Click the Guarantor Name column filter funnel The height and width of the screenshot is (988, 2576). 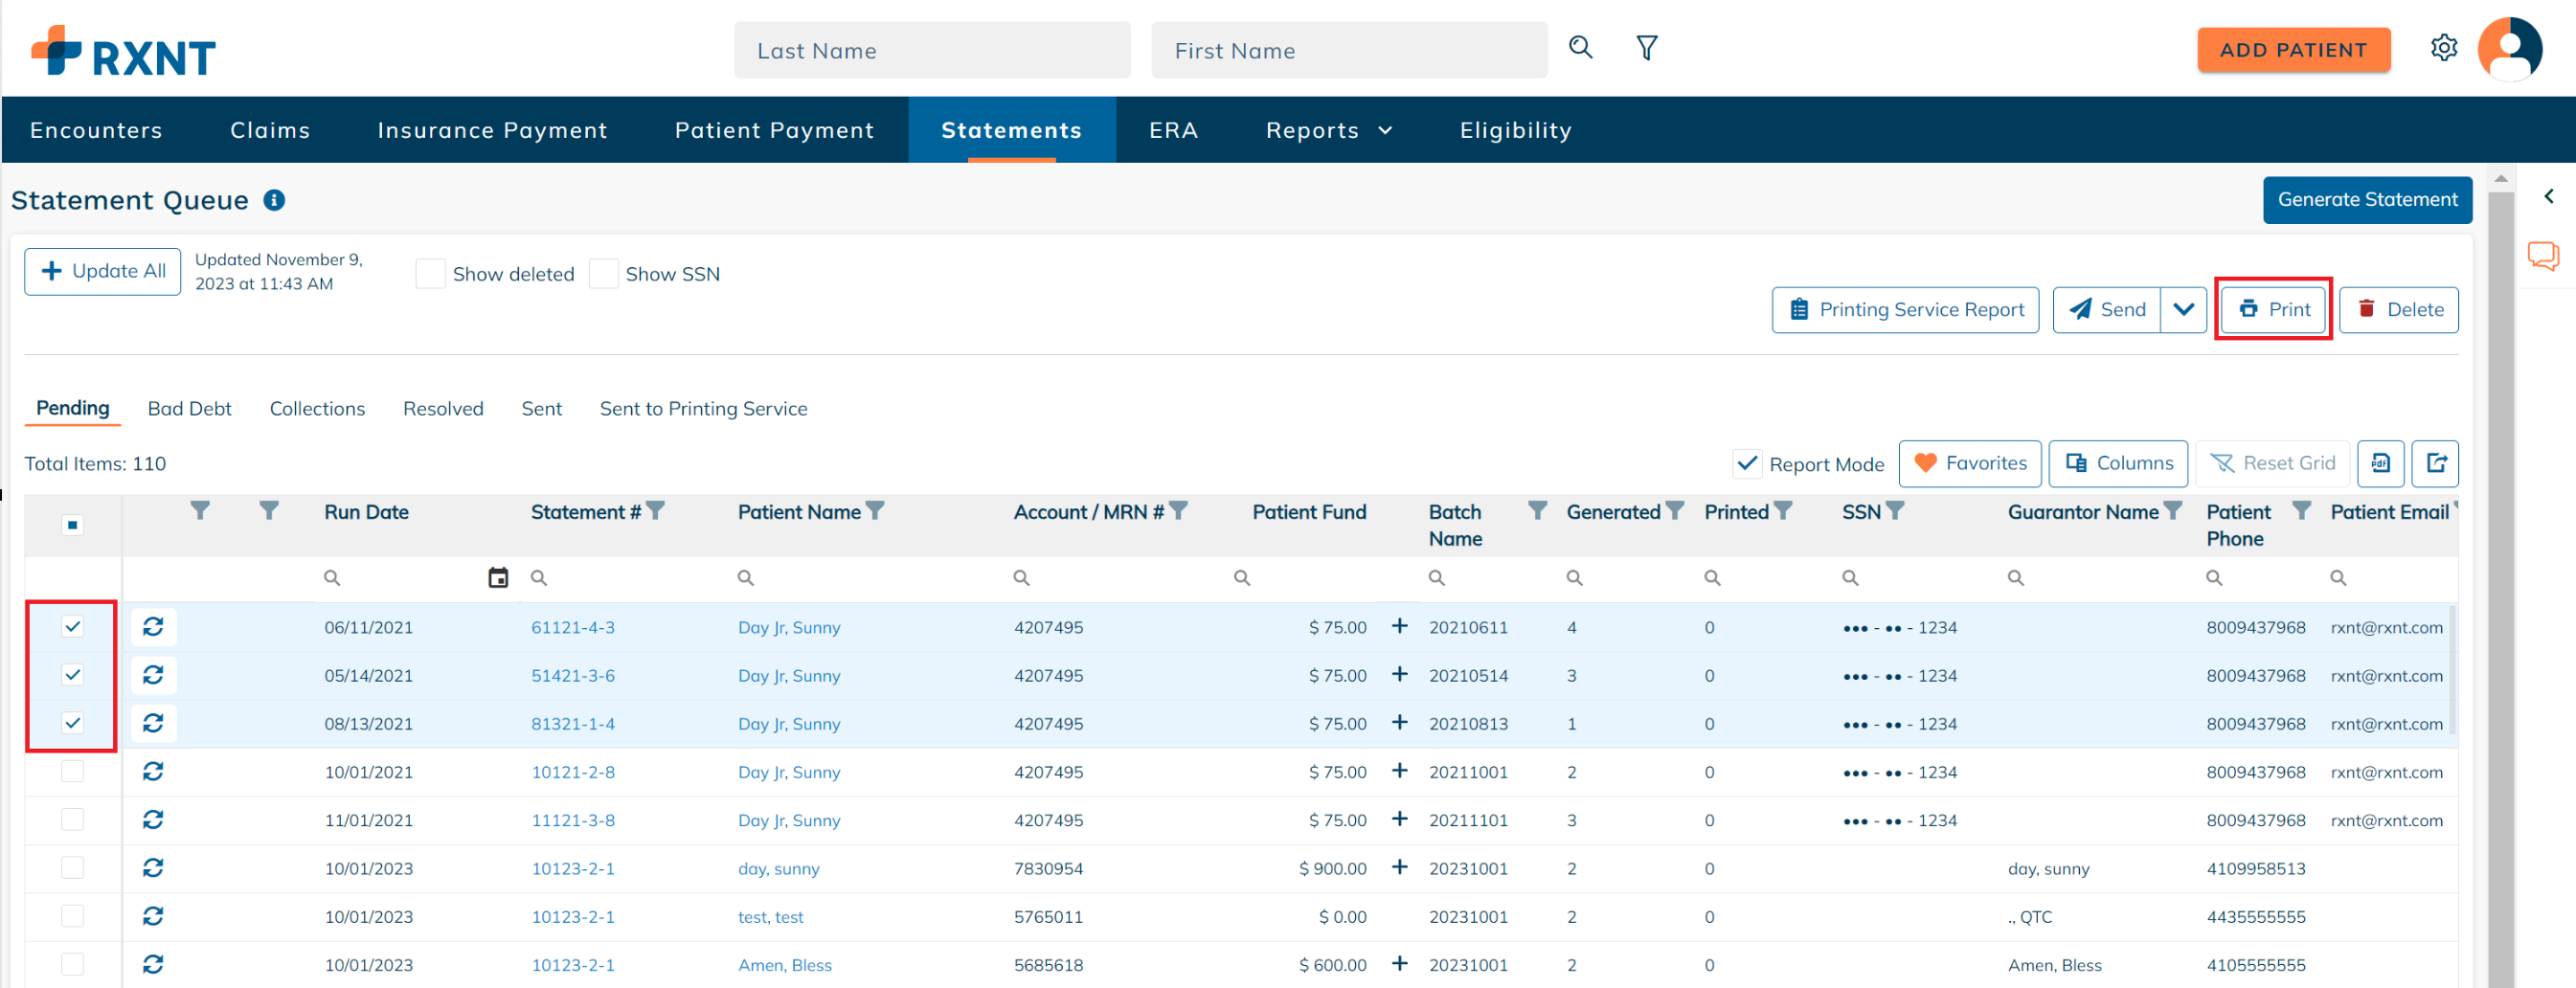pyautogui.click(x=2173, y=511)
